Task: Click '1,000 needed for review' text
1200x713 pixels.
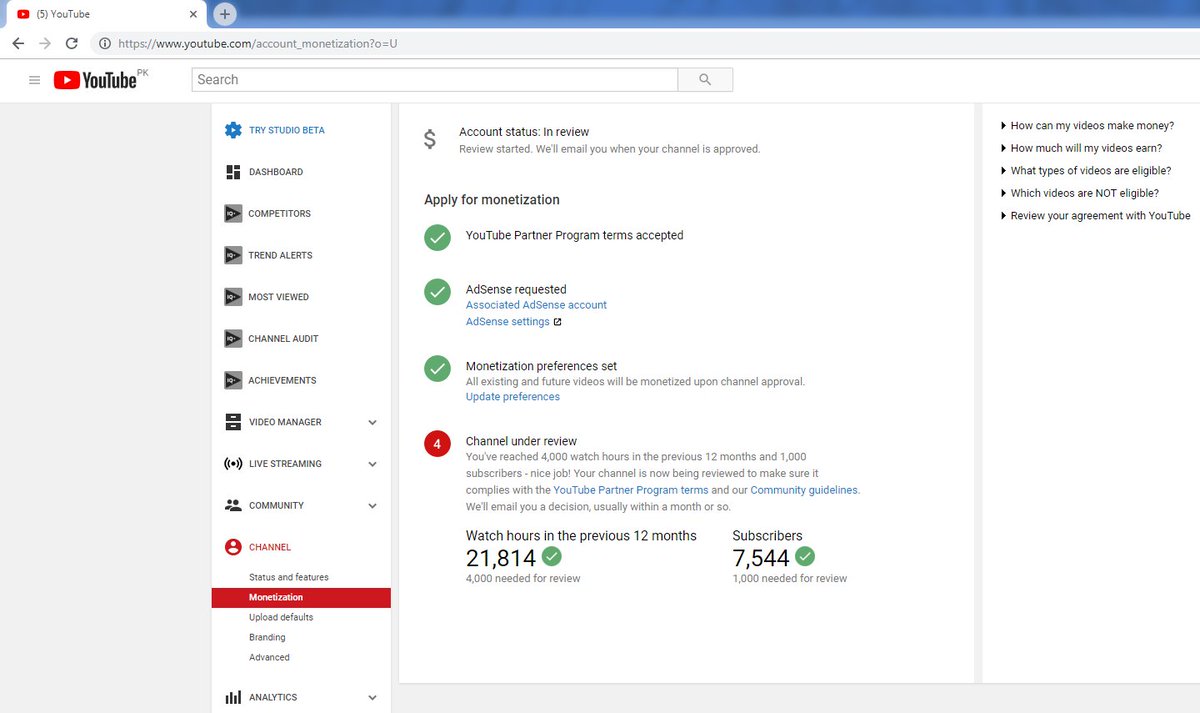Action: [x=790, y=578]
